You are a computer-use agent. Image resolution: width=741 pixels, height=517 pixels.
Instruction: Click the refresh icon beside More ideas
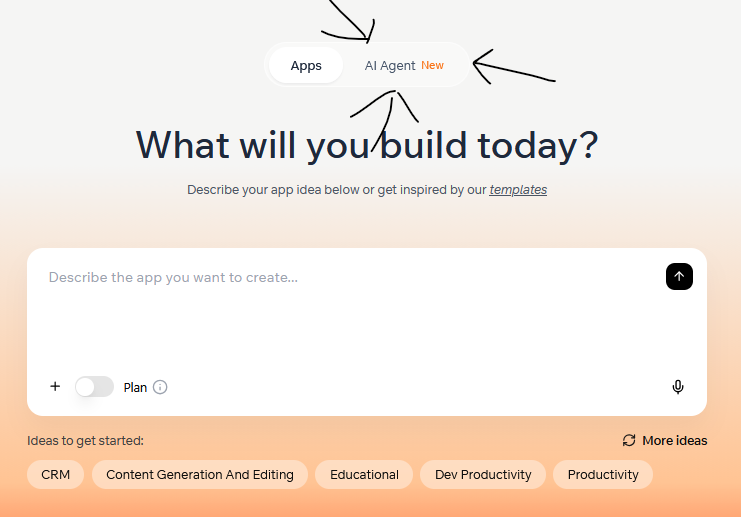coord(629,440)
